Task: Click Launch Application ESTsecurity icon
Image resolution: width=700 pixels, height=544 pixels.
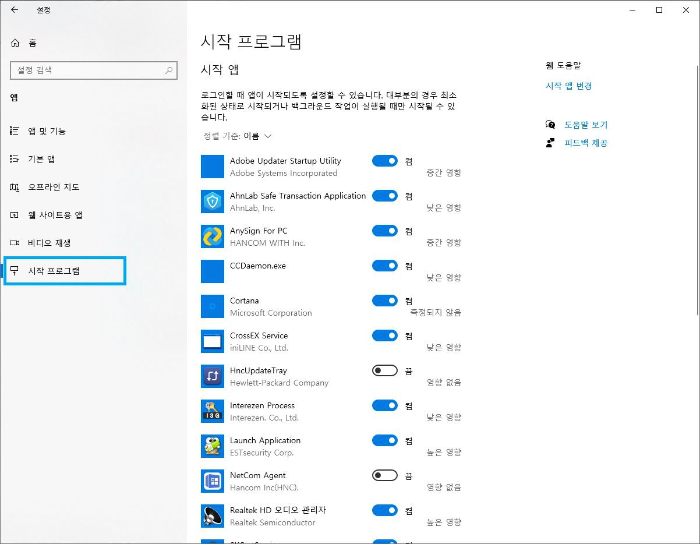Action: pyautogui.click(x=212, y=446)
